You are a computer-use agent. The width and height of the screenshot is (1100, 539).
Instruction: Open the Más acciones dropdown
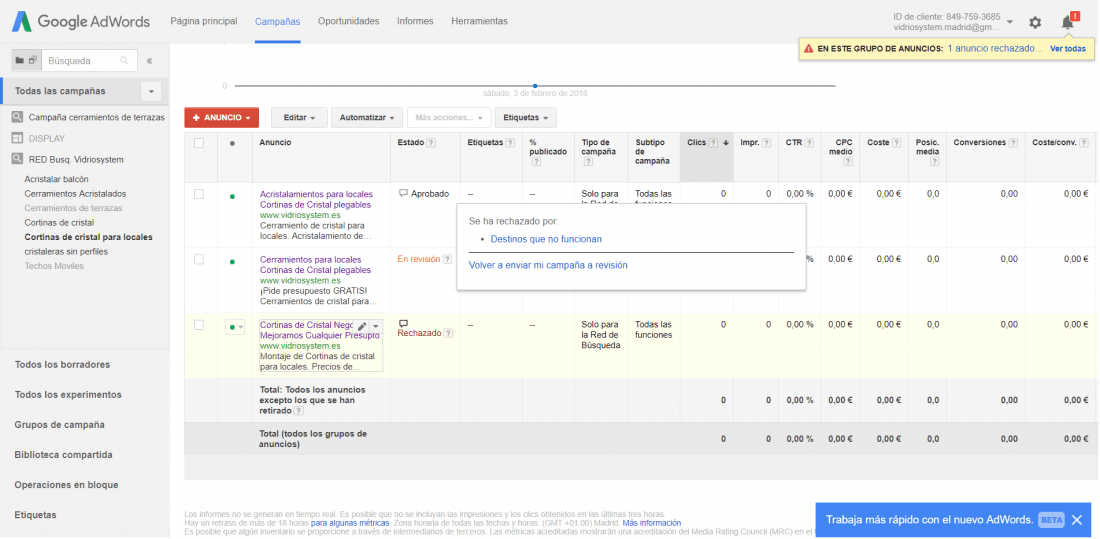pos(449,117)
